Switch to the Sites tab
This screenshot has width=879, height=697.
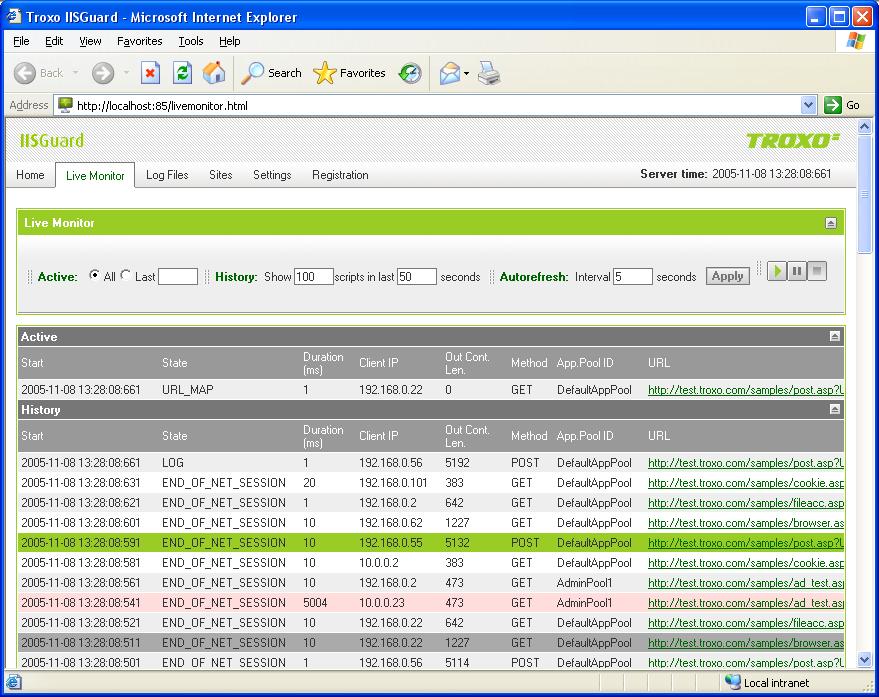220,175
